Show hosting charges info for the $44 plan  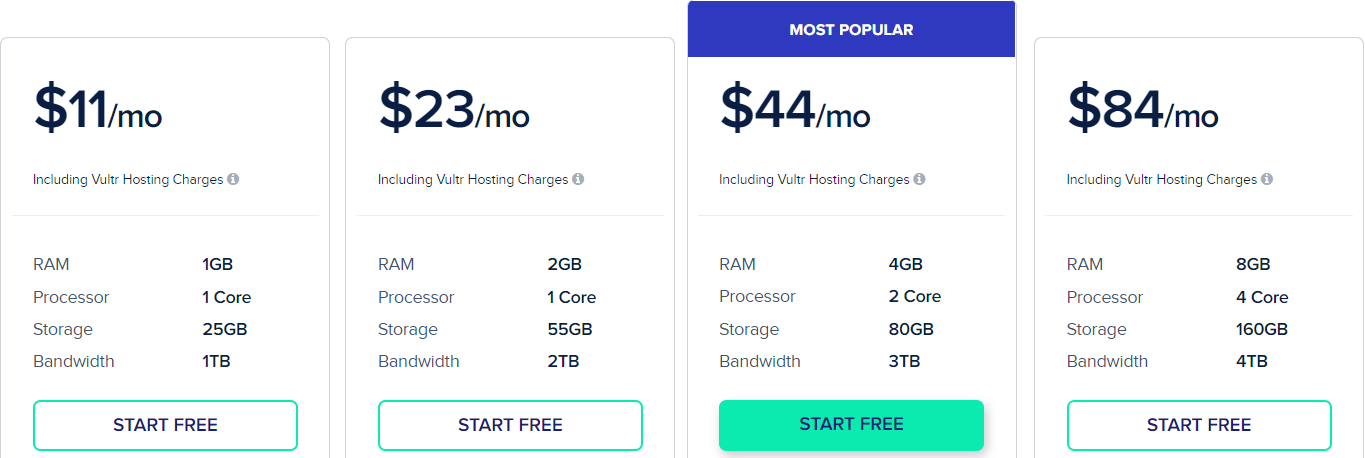click(x=919, y=180)
